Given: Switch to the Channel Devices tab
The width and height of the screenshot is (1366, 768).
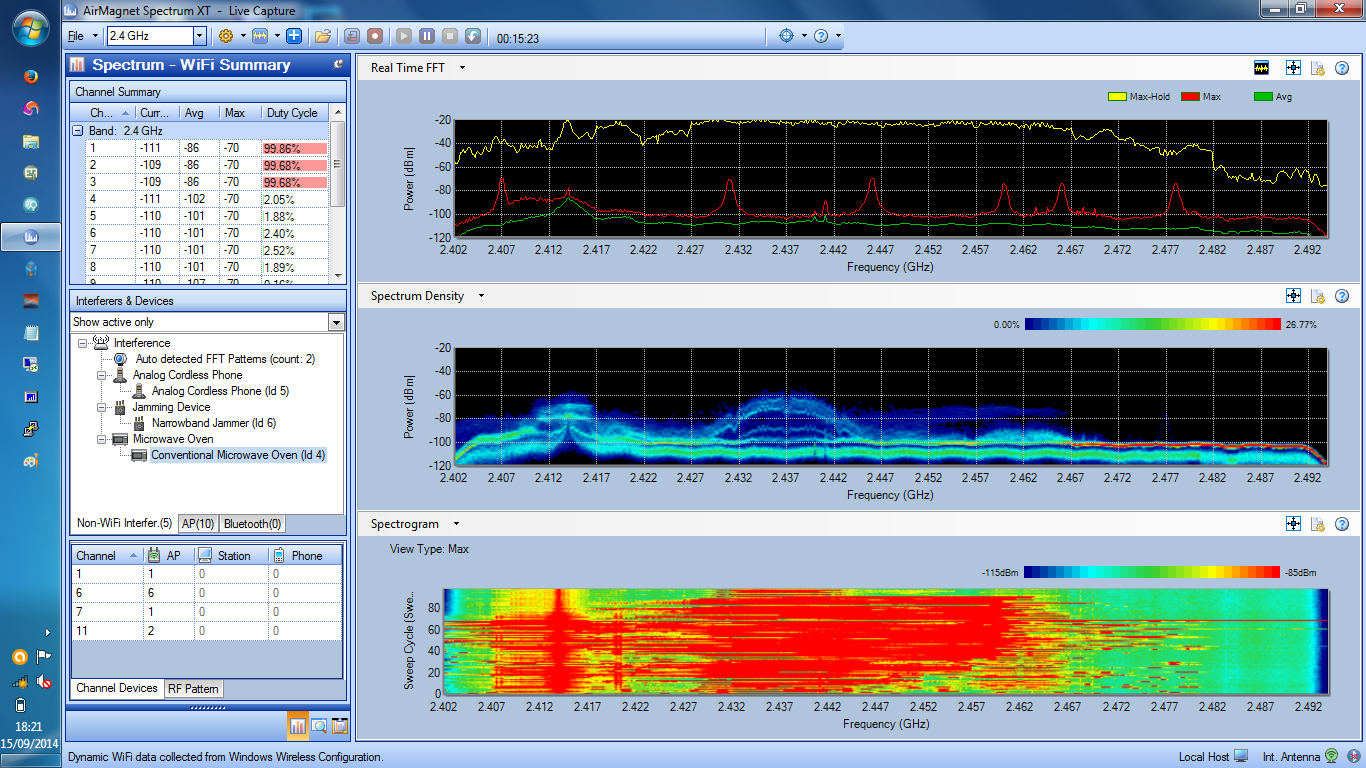Looking at the screenshot, I should tap(117, 688).
